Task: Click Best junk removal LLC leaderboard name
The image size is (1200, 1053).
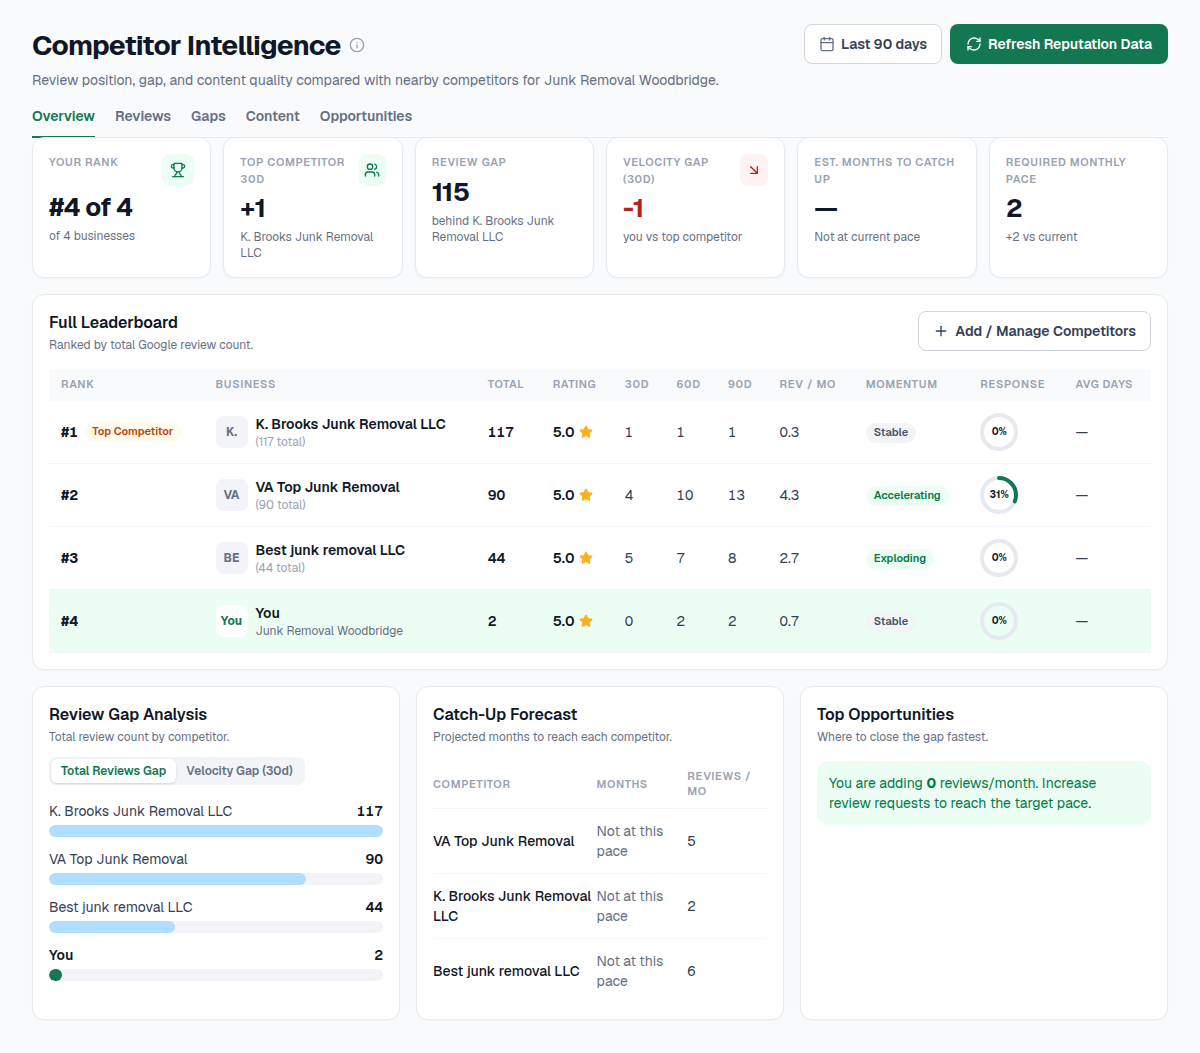Action: click(330, 550)
